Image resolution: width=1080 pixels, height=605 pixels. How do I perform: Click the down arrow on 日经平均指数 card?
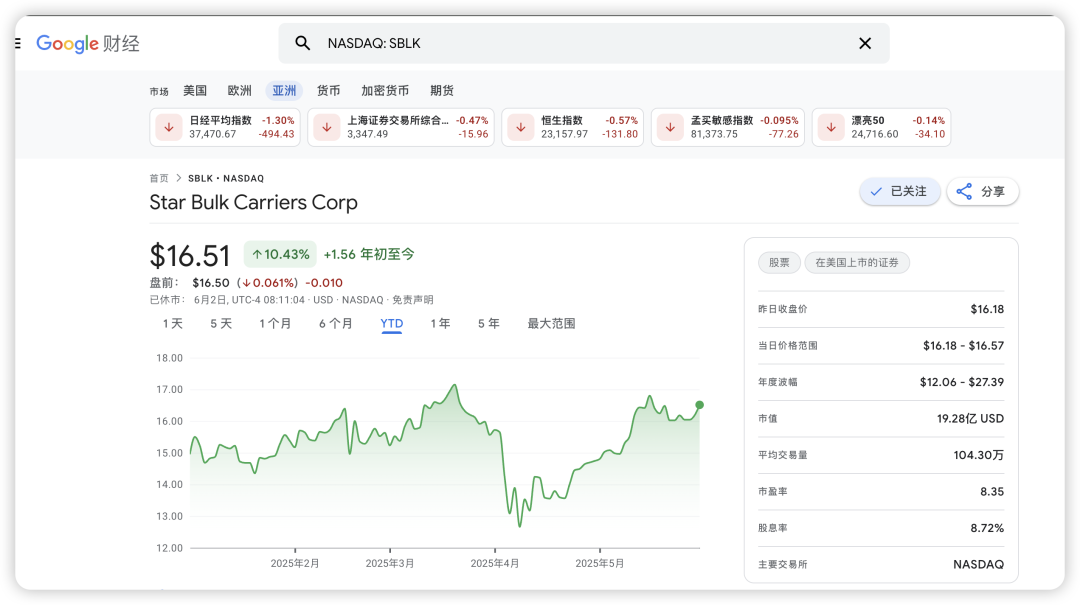(169, 127)
